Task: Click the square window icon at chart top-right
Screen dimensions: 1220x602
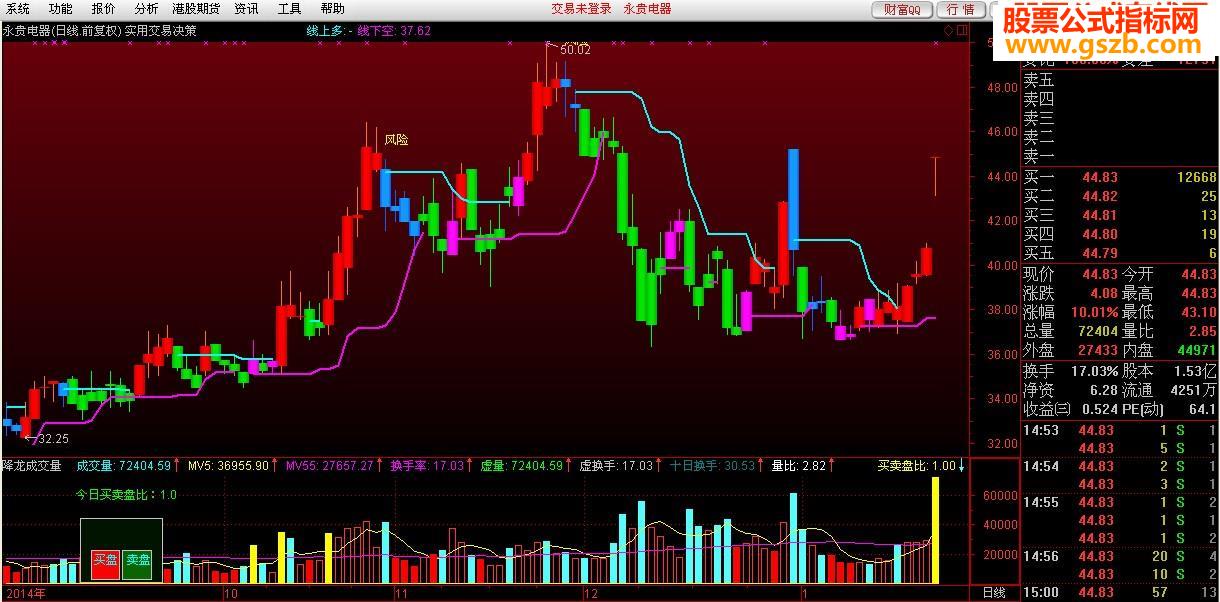Action: tap(962, 31)
